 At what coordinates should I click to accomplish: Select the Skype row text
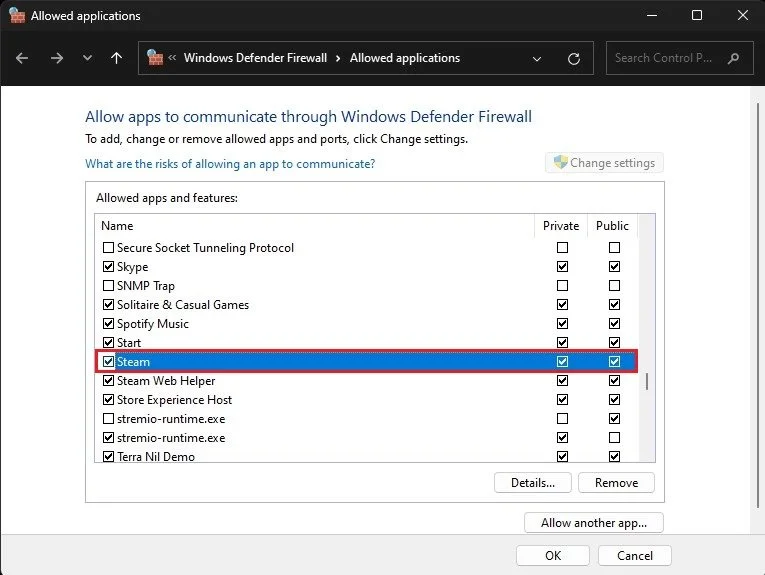tap(133, 267)
